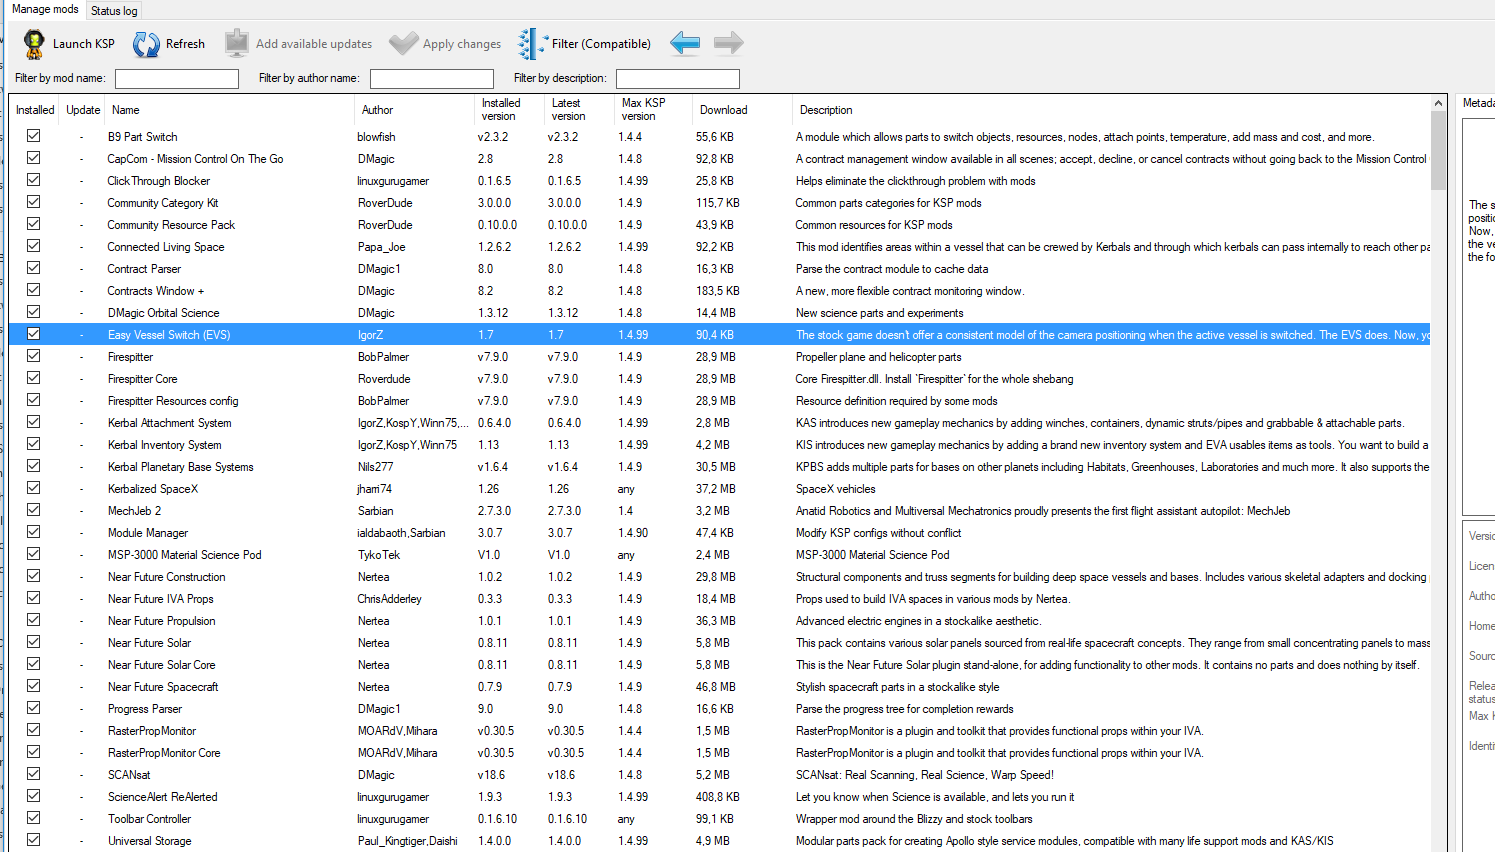Click the Filter by mod name field
Screen dimensions: 1495x852
point(177,78)
